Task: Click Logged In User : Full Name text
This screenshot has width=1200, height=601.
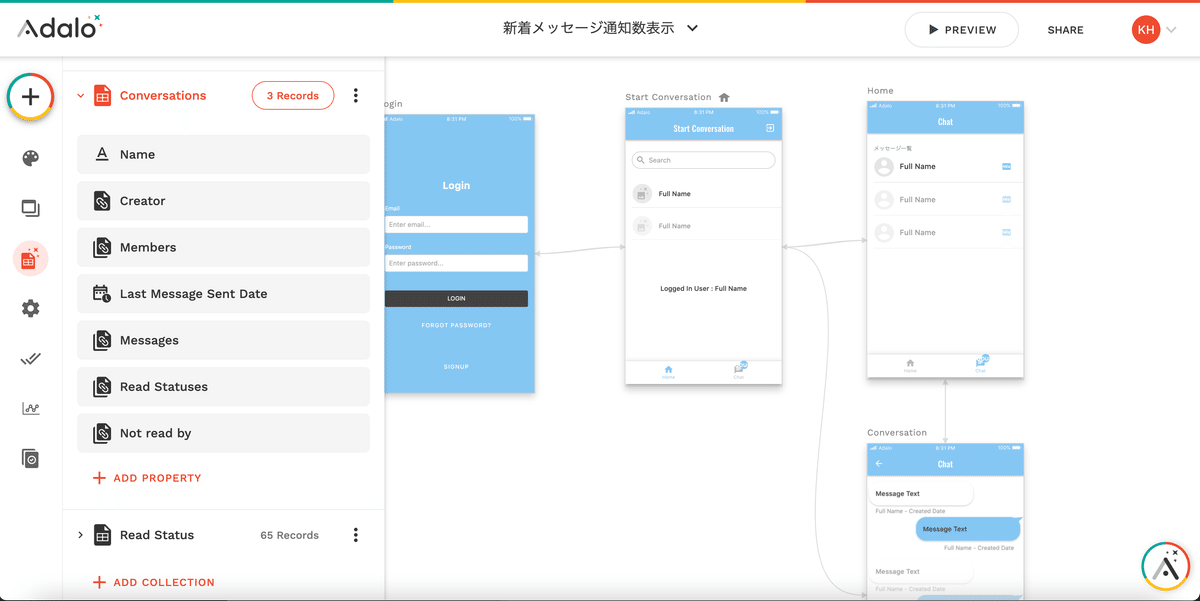Action: 703,289
